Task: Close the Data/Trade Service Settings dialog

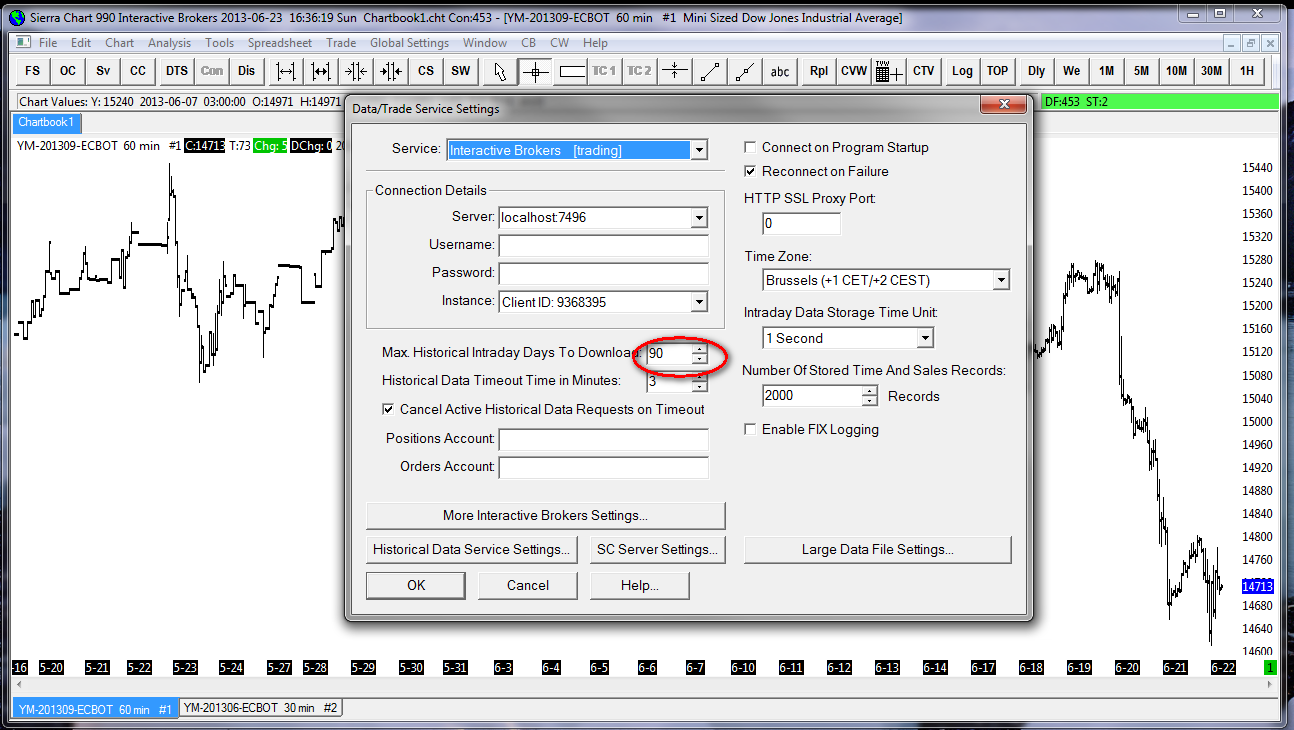Action: coord(1003,105)
